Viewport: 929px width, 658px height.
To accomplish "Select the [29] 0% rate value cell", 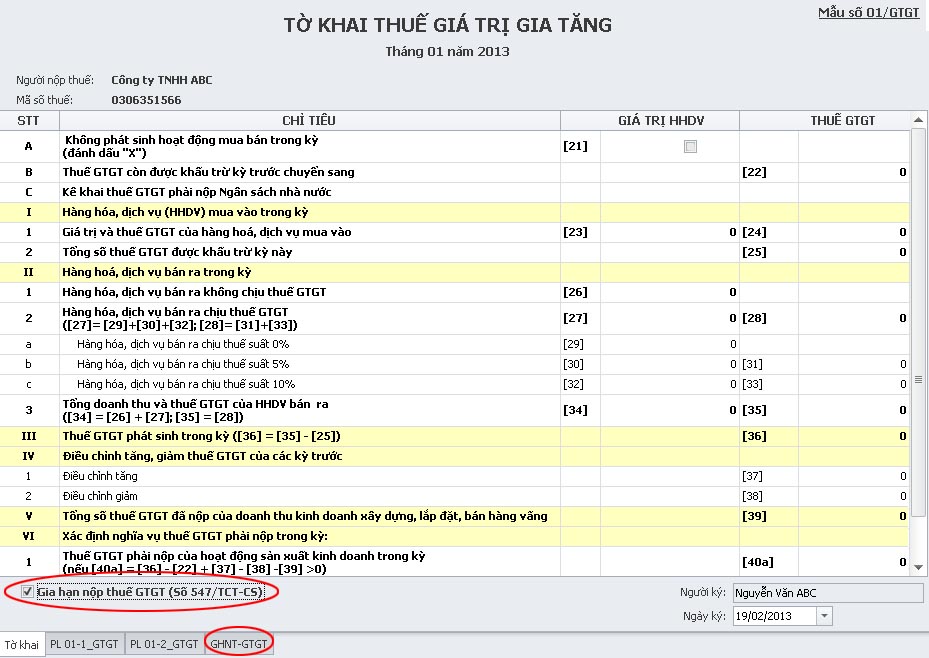I will pos(669,344).
